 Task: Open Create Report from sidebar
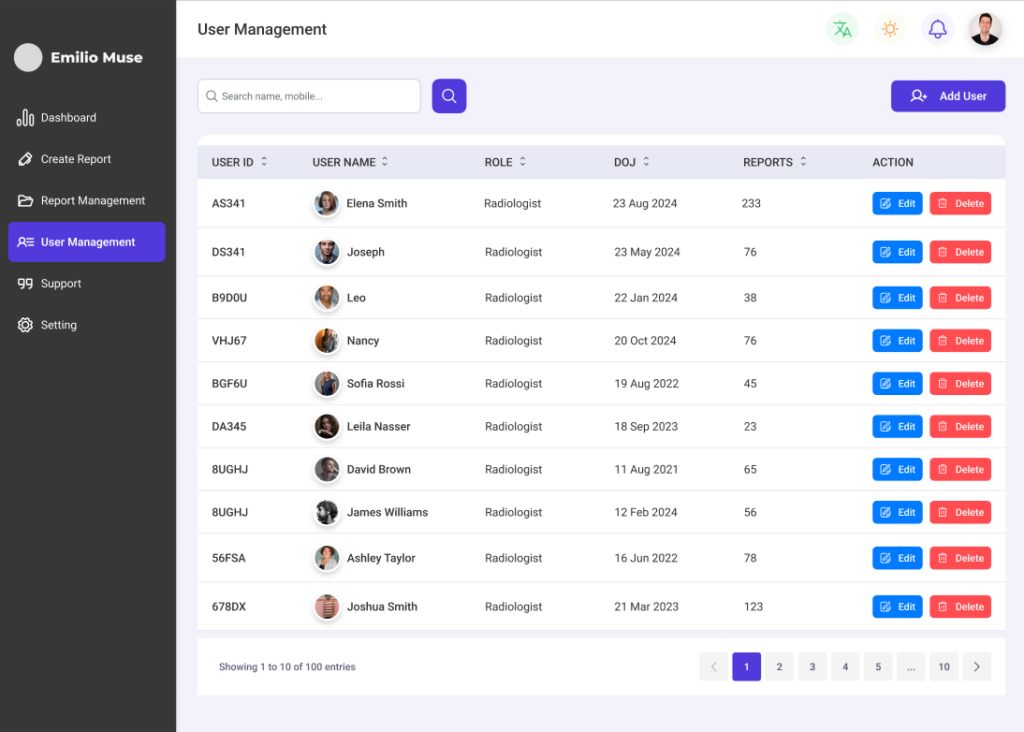pyautogui.click(x=75, y=159)
